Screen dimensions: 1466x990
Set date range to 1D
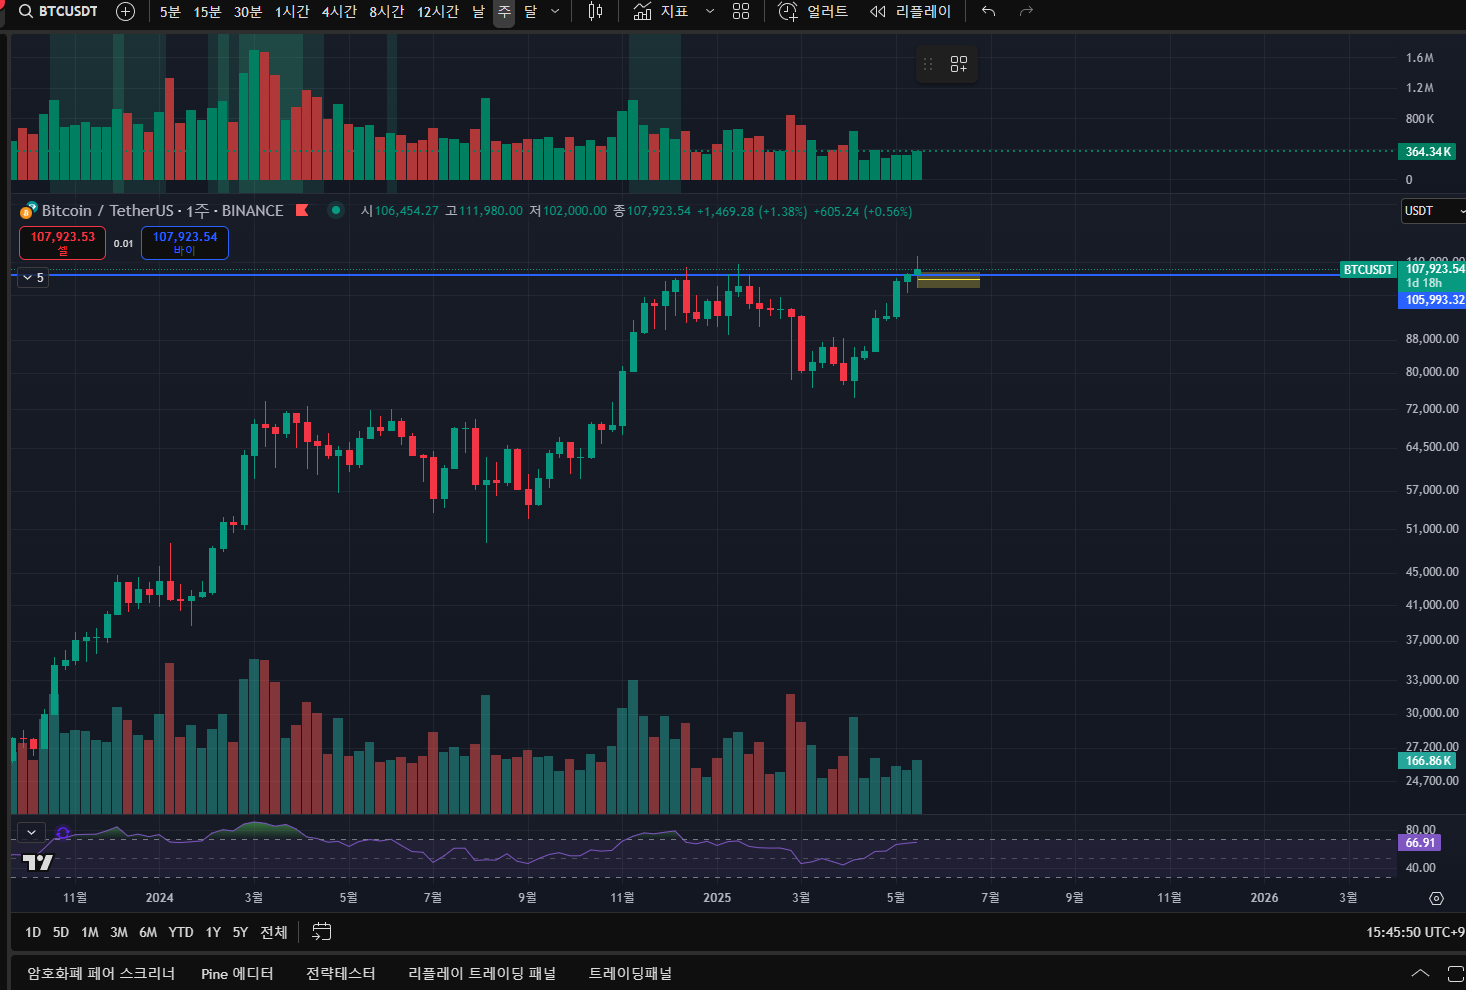pyautogui.click(x=33, y=932)
